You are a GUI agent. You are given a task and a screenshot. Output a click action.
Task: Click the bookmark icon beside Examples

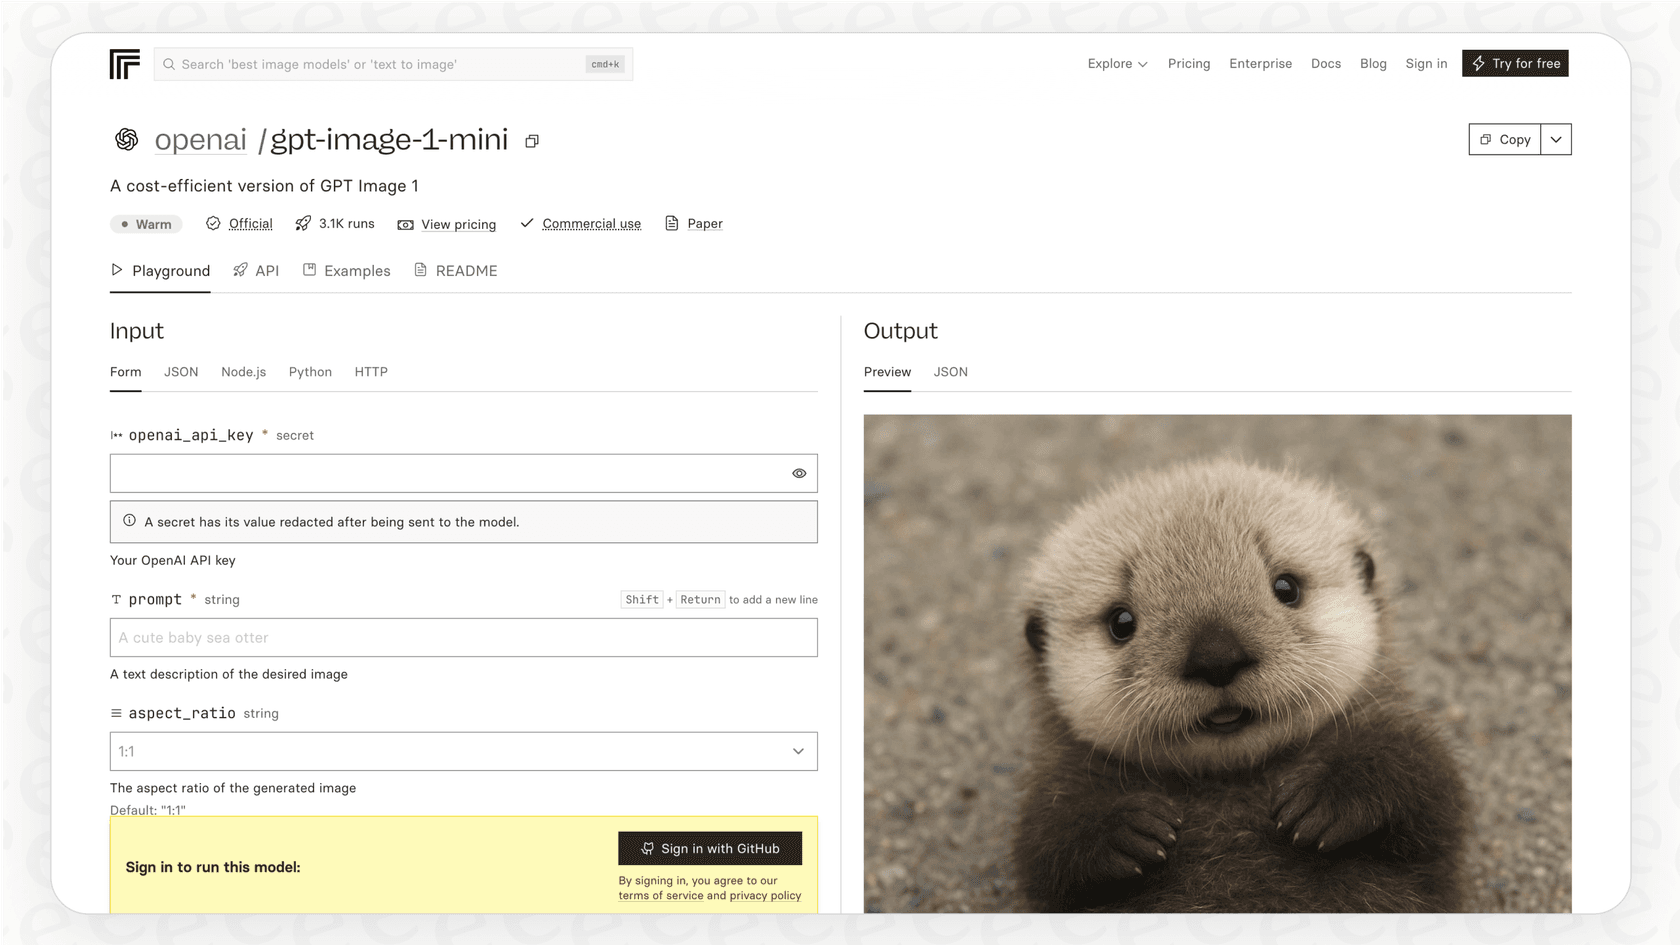point(310,270)
